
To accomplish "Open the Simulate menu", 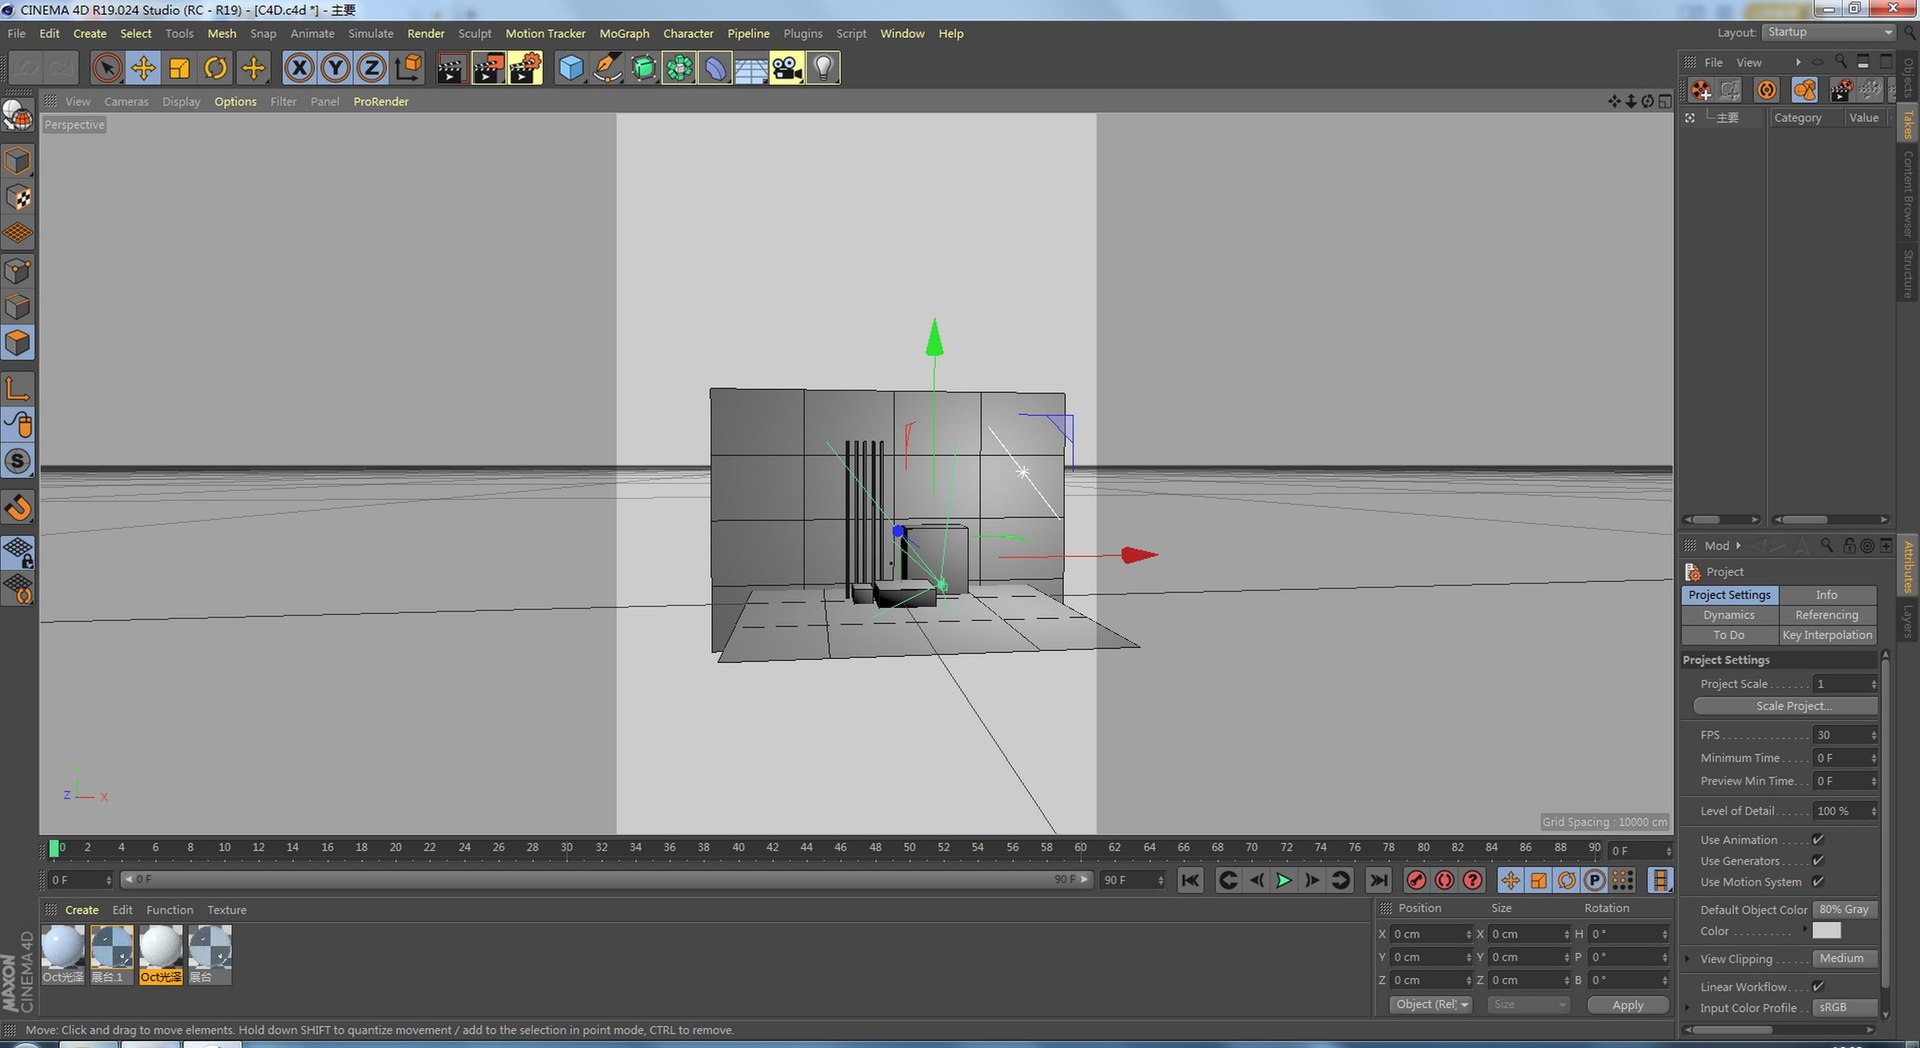I will point(370,33).
